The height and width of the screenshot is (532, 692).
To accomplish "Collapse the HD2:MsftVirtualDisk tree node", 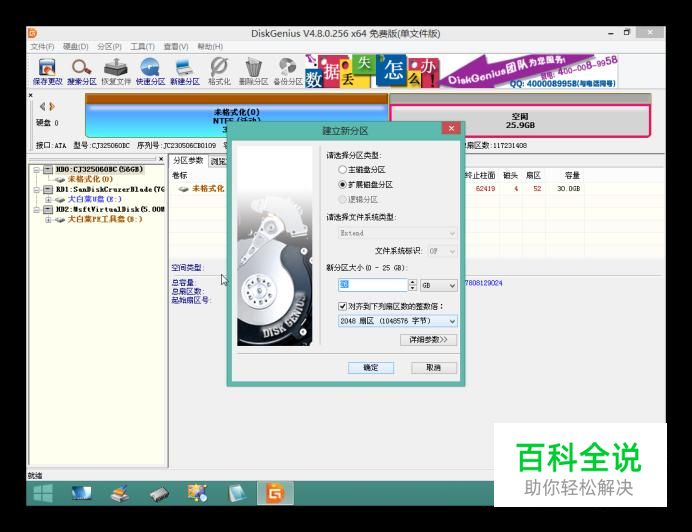I will (x=37, y=209).
